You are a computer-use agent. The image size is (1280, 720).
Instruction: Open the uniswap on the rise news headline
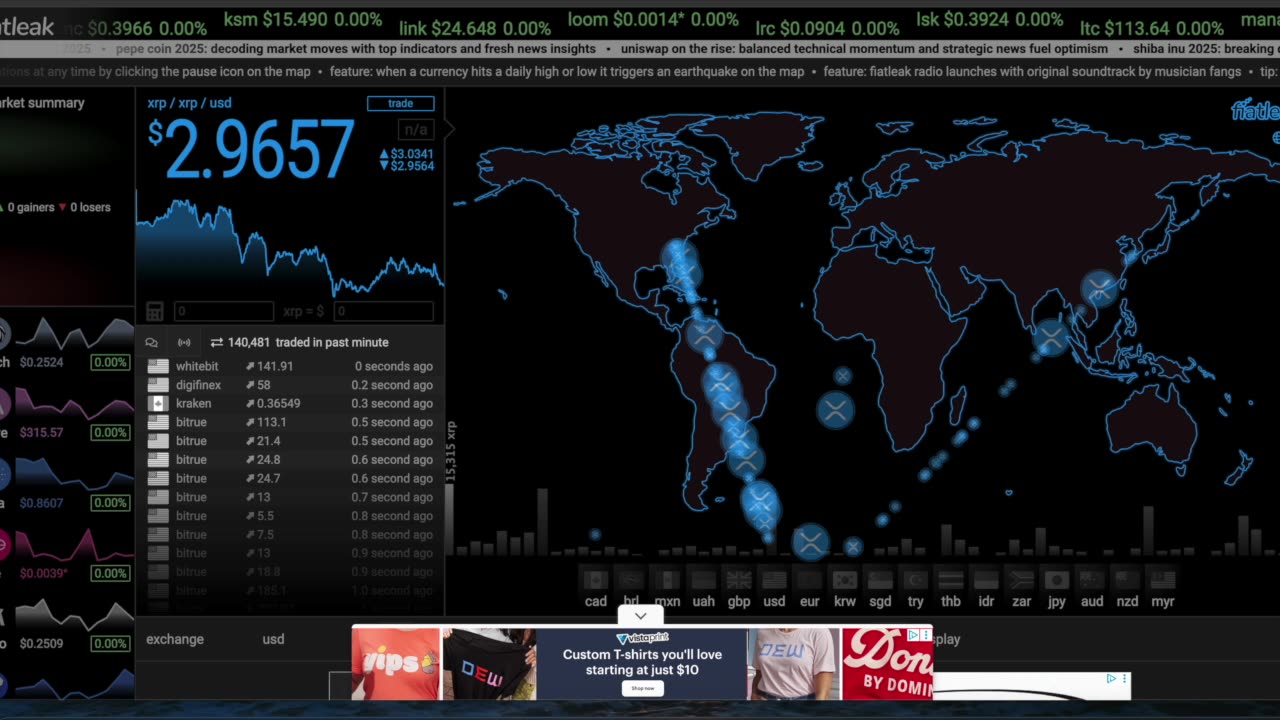(864, 48)
